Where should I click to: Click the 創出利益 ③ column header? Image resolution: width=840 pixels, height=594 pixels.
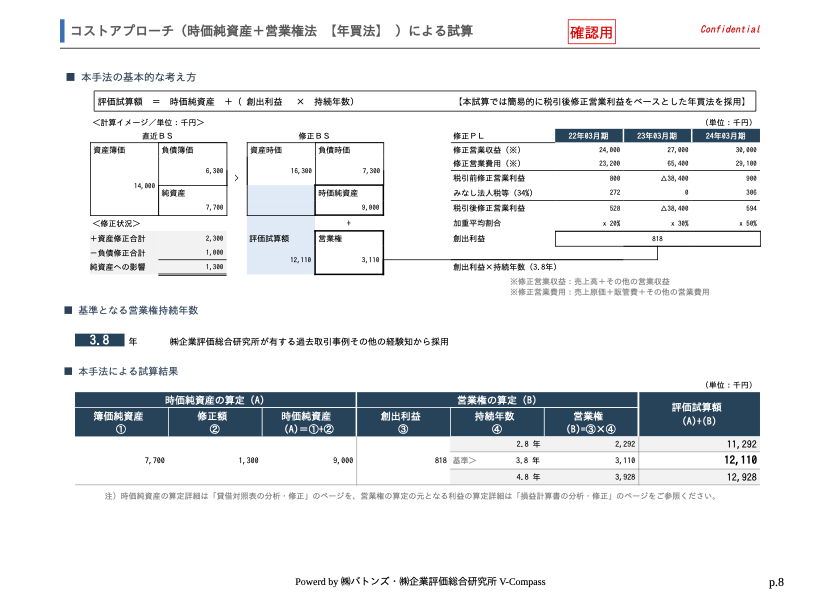click(403, 422)
